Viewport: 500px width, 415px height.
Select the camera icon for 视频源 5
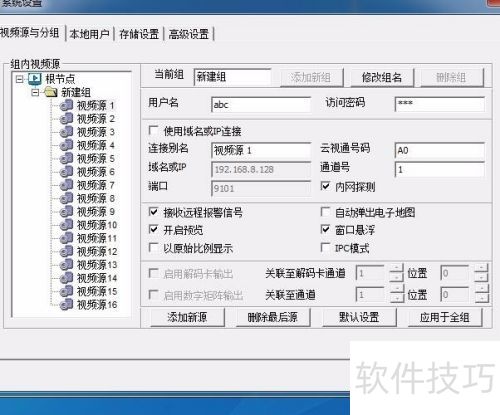pyautogui.click(x=66, y=159)
